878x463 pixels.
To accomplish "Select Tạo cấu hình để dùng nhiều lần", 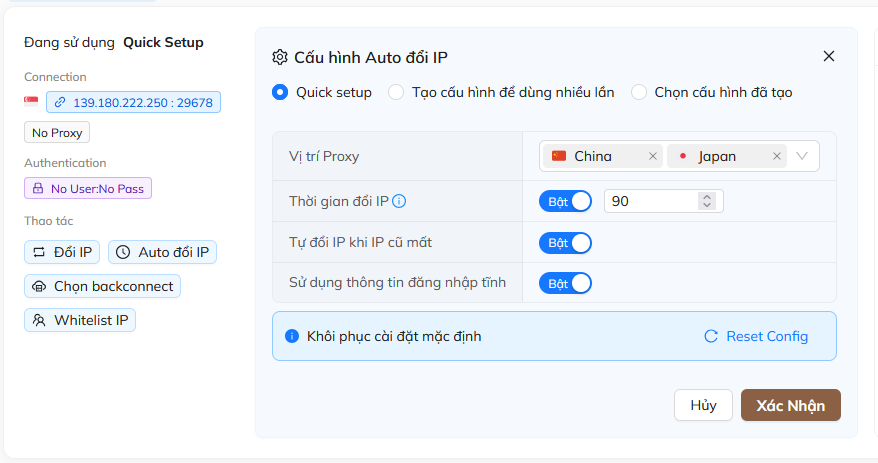I will pyautogui.click(x=396, y=92).
